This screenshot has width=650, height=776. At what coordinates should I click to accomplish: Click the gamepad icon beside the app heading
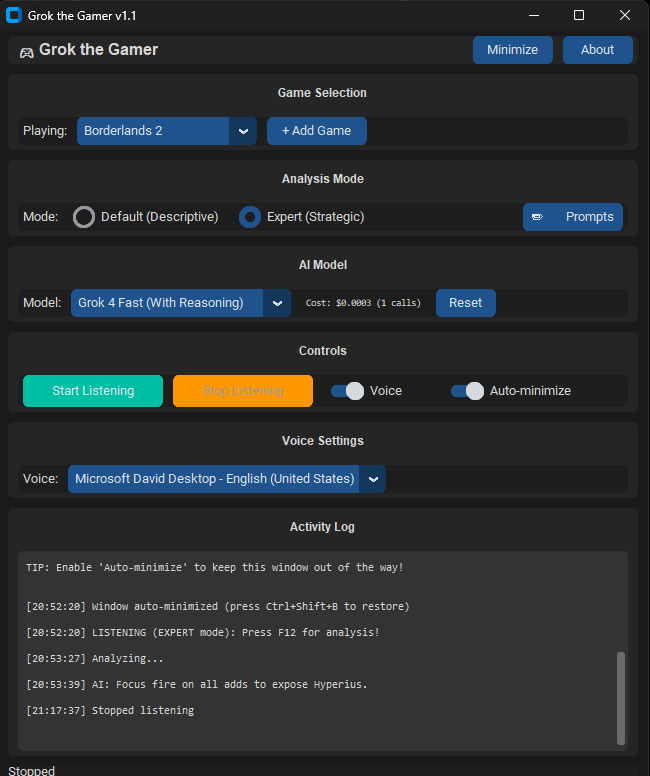pos(26,51)
